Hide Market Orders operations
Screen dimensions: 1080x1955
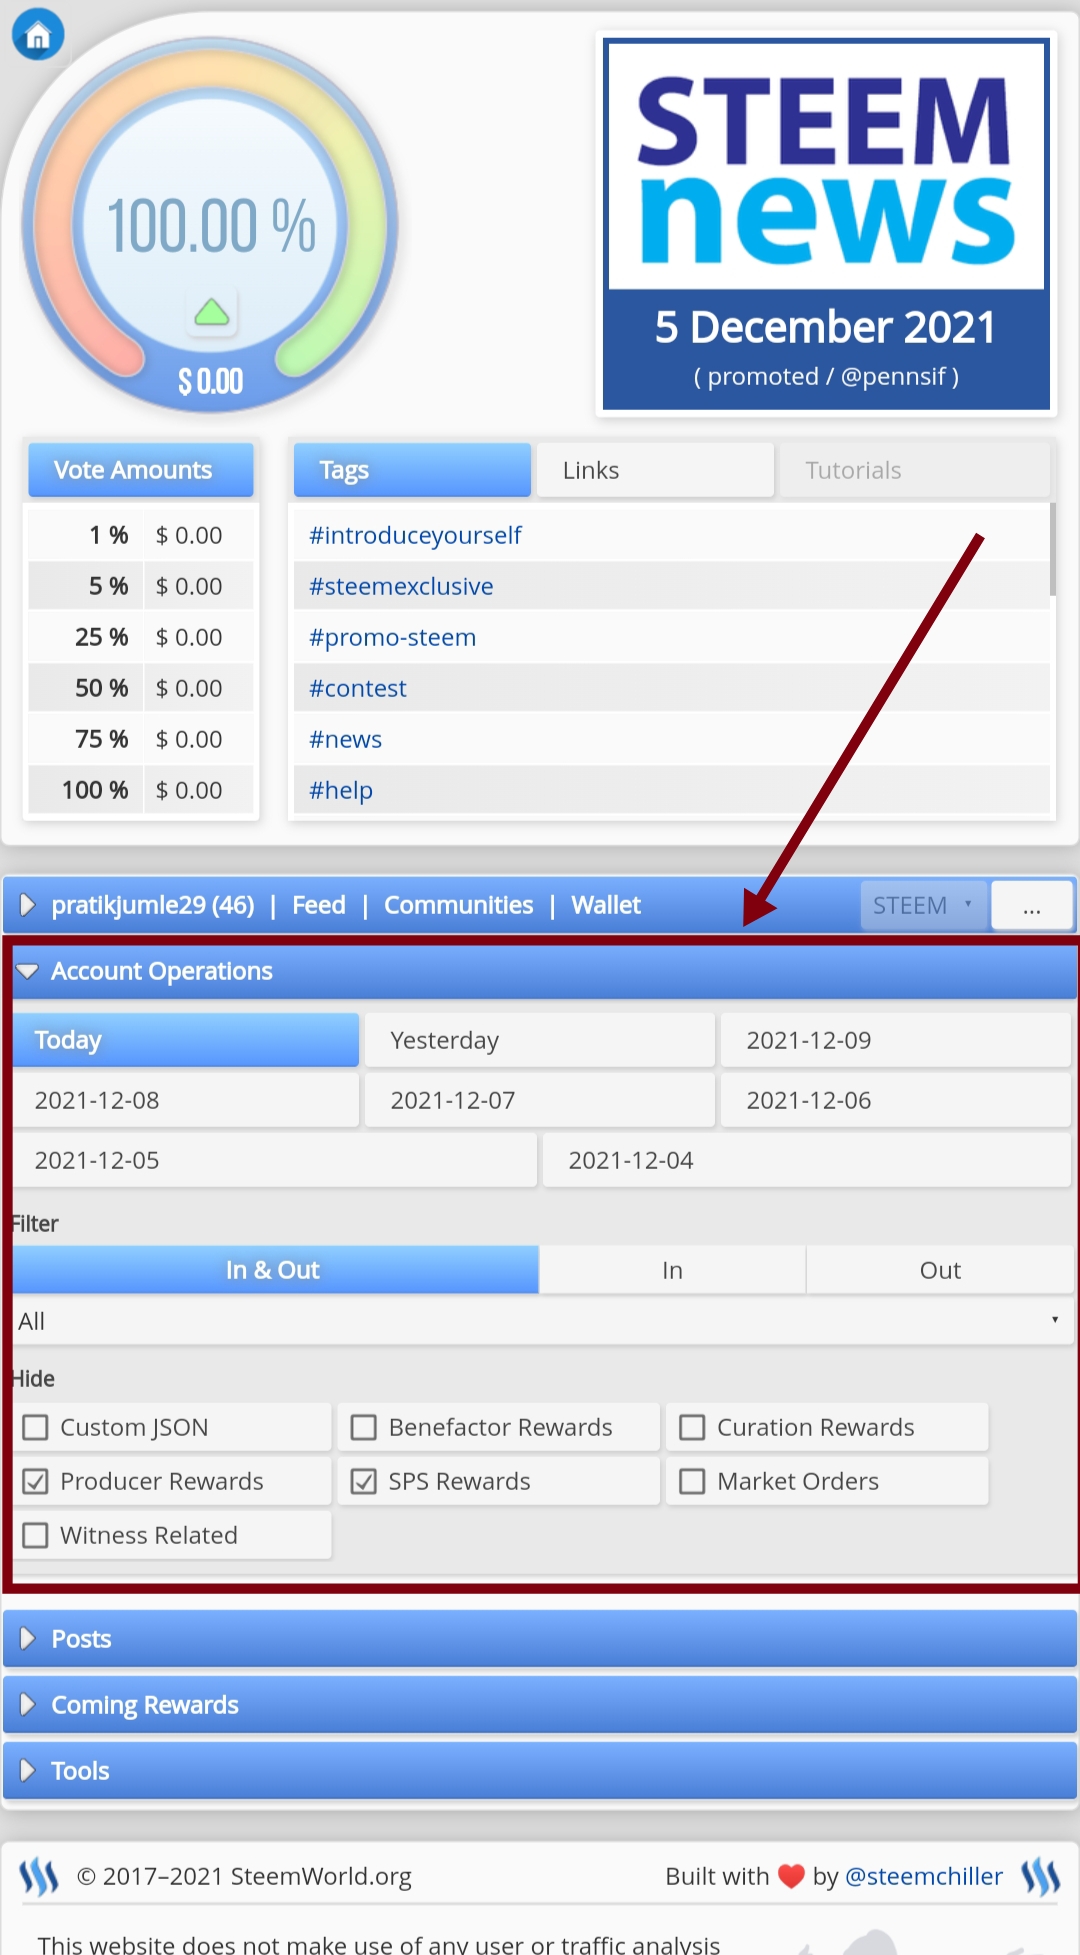692,1481
